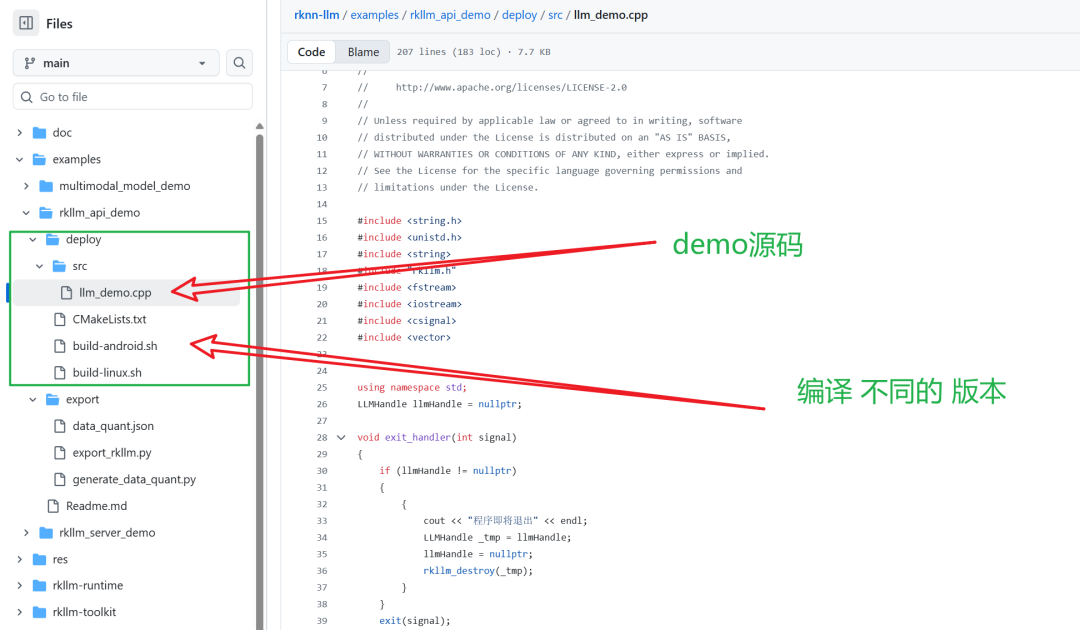Click data_quant.json file icon
Image resolution: width=1080 pixels, height=630 pixels.
60,426
